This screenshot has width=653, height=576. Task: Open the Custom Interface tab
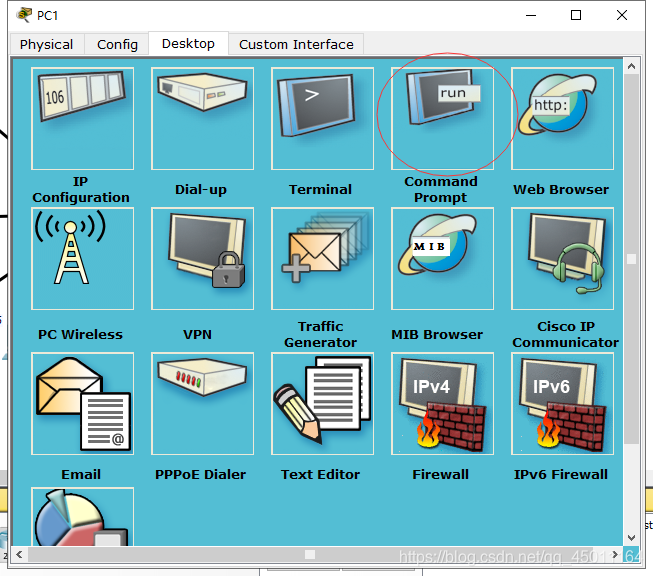[296, 44]
